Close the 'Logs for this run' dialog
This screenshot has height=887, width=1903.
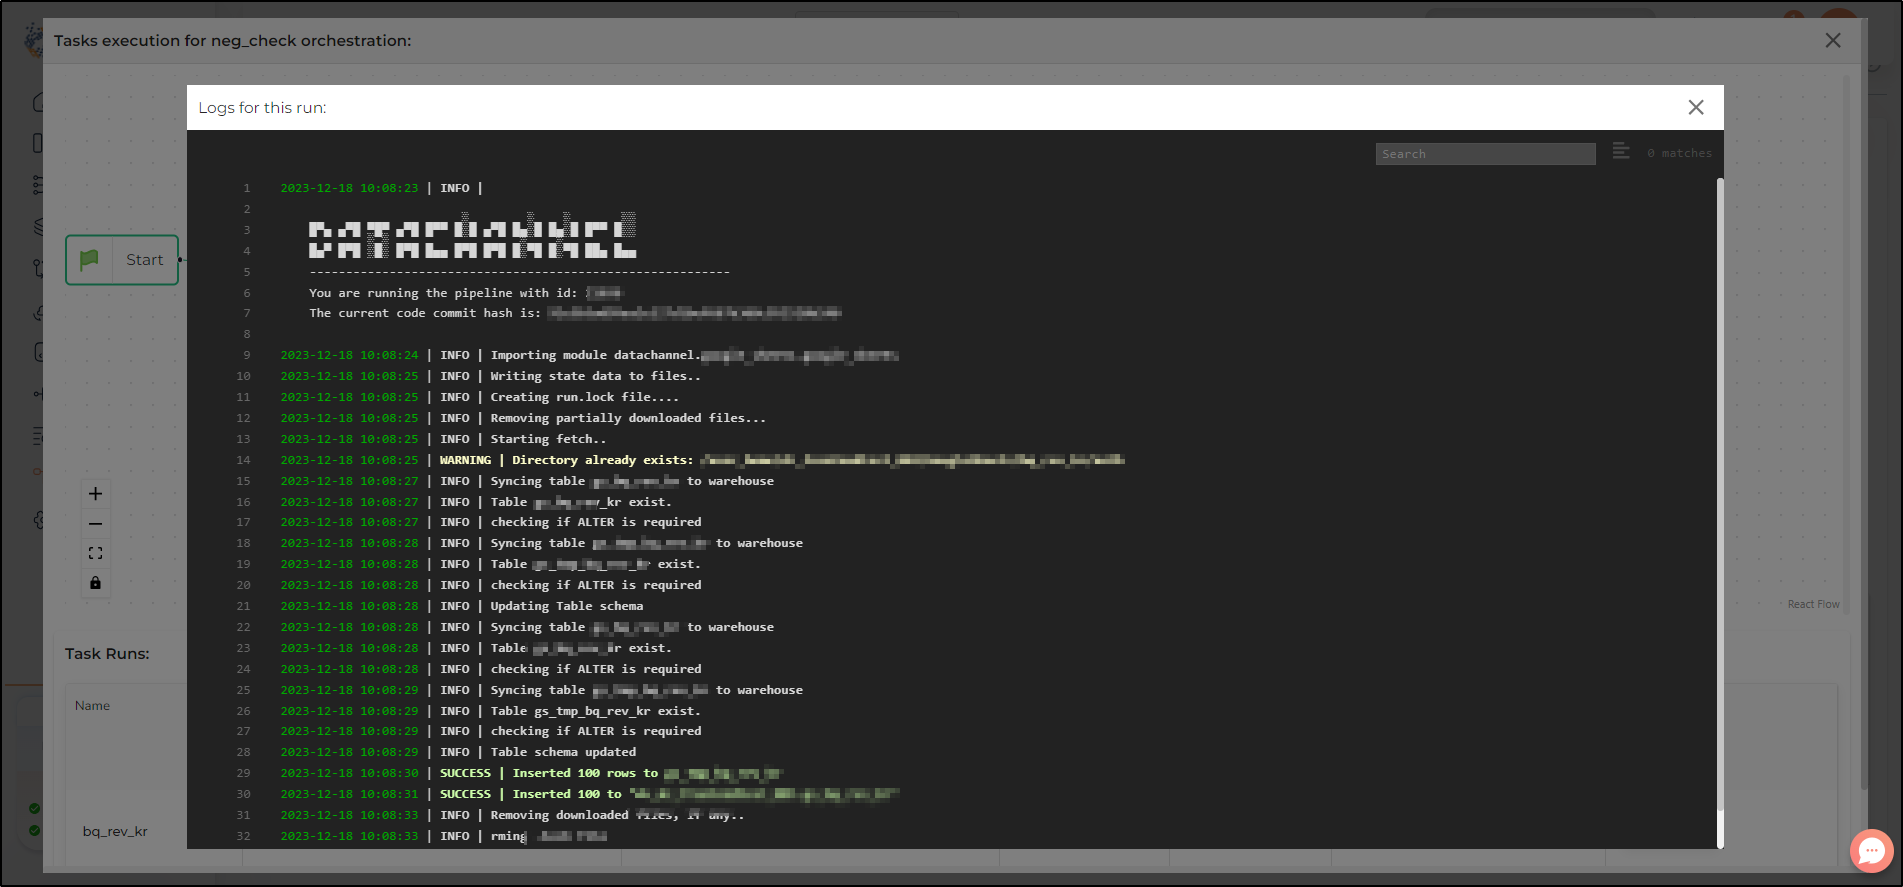click(x=1695, y=107)
